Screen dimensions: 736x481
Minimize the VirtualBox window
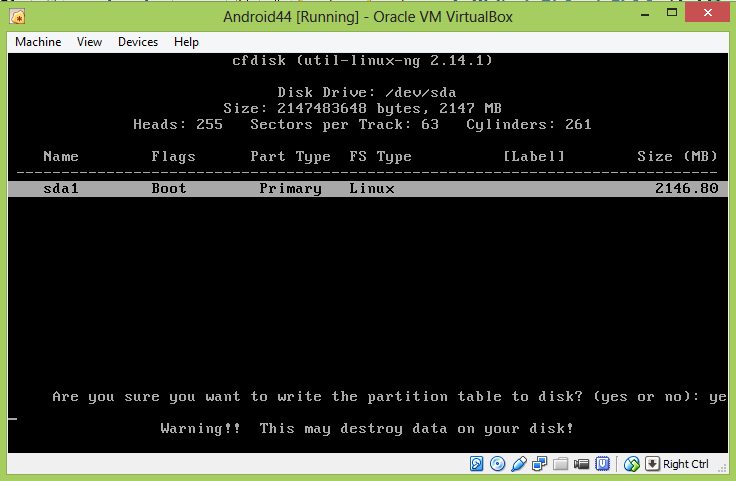point(645,15)
